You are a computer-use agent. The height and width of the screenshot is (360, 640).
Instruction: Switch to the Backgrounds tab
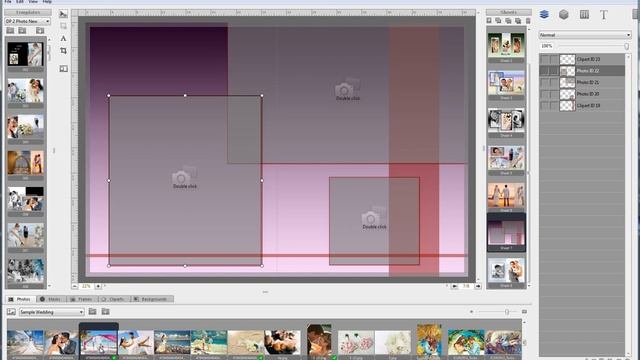[151, 299]
